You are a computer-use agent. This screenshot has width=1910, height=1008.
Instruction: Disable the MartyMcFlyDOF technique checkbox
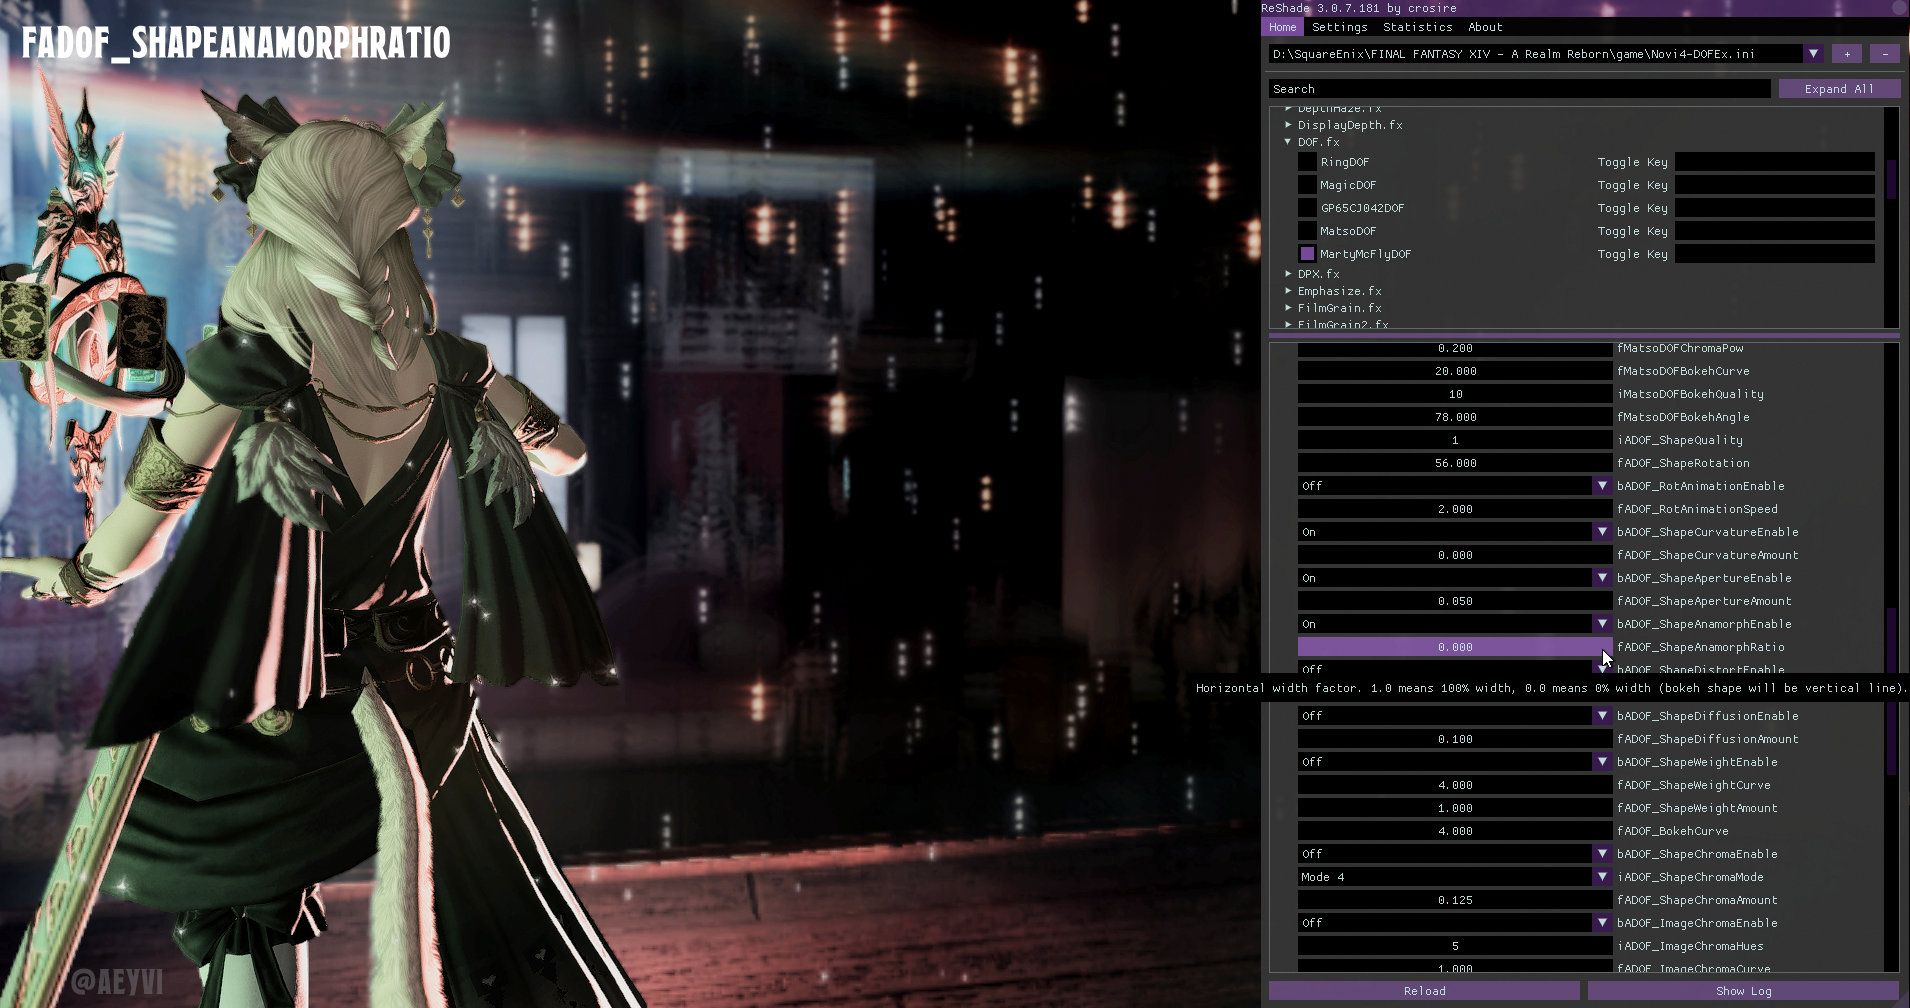[1307, 254]
